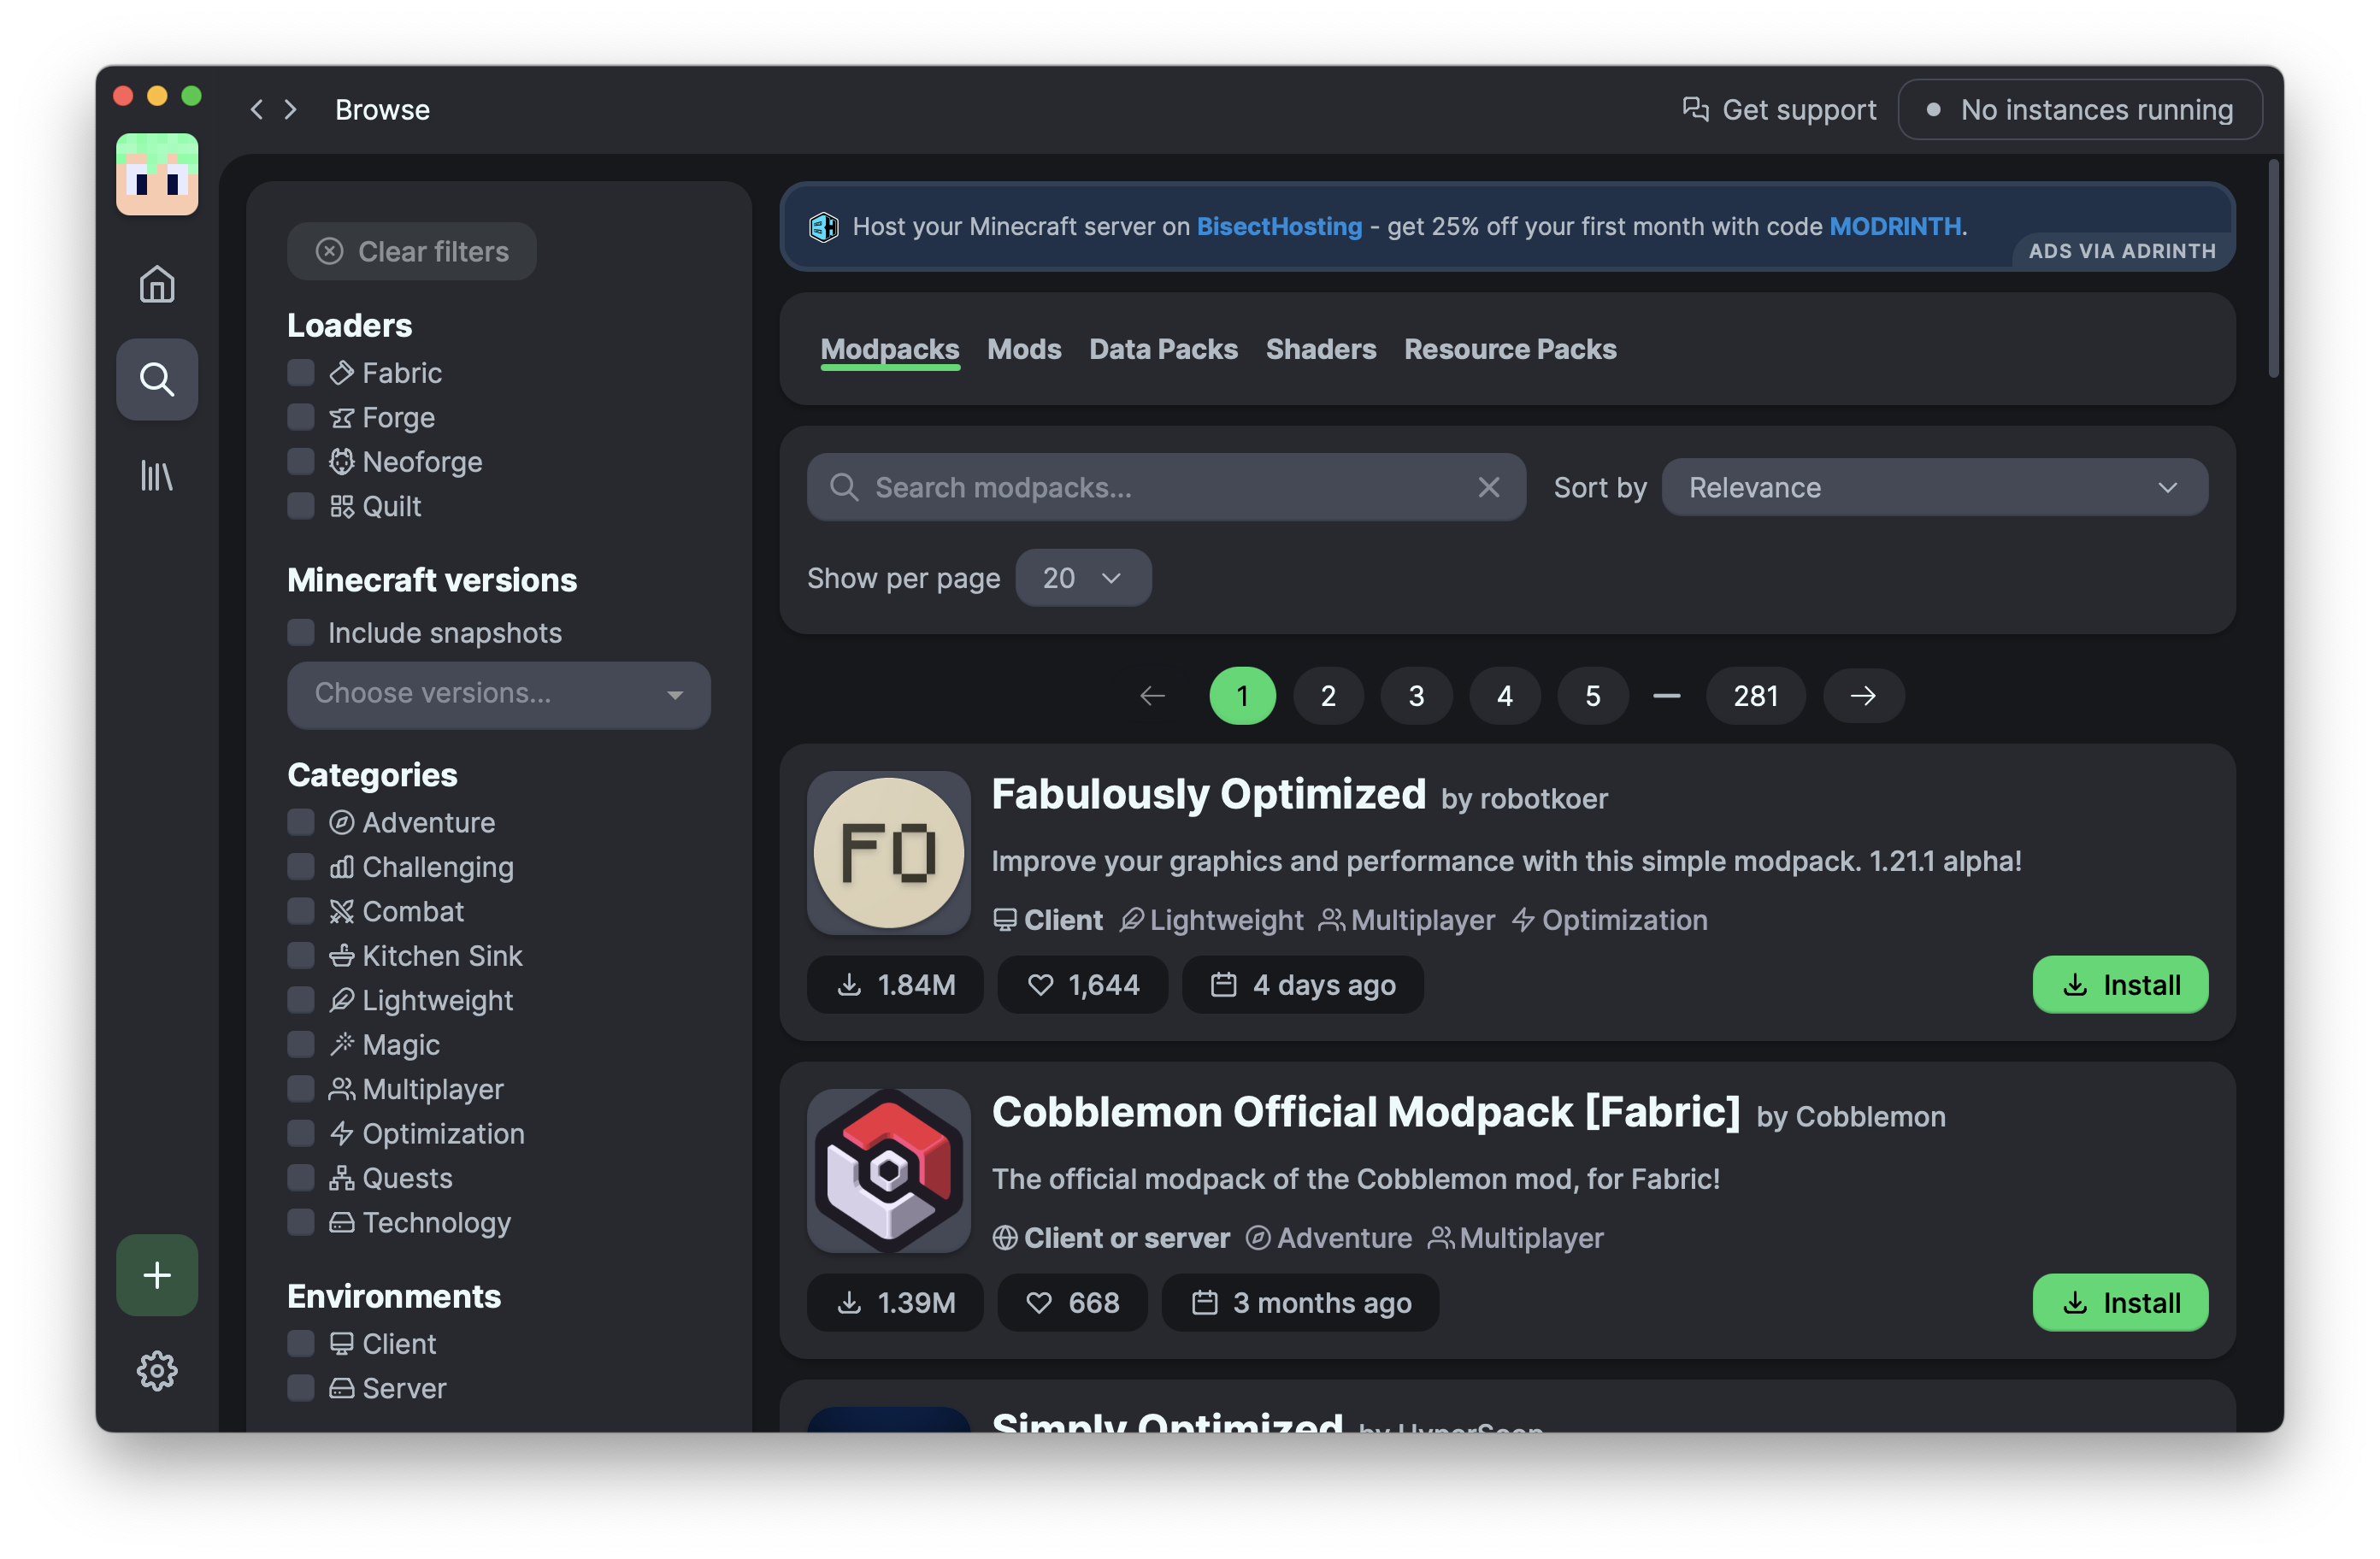Viewport: 2380px width, 1559px height.
Task: Switch to the Modpacks tab
Action: (890, 349)
